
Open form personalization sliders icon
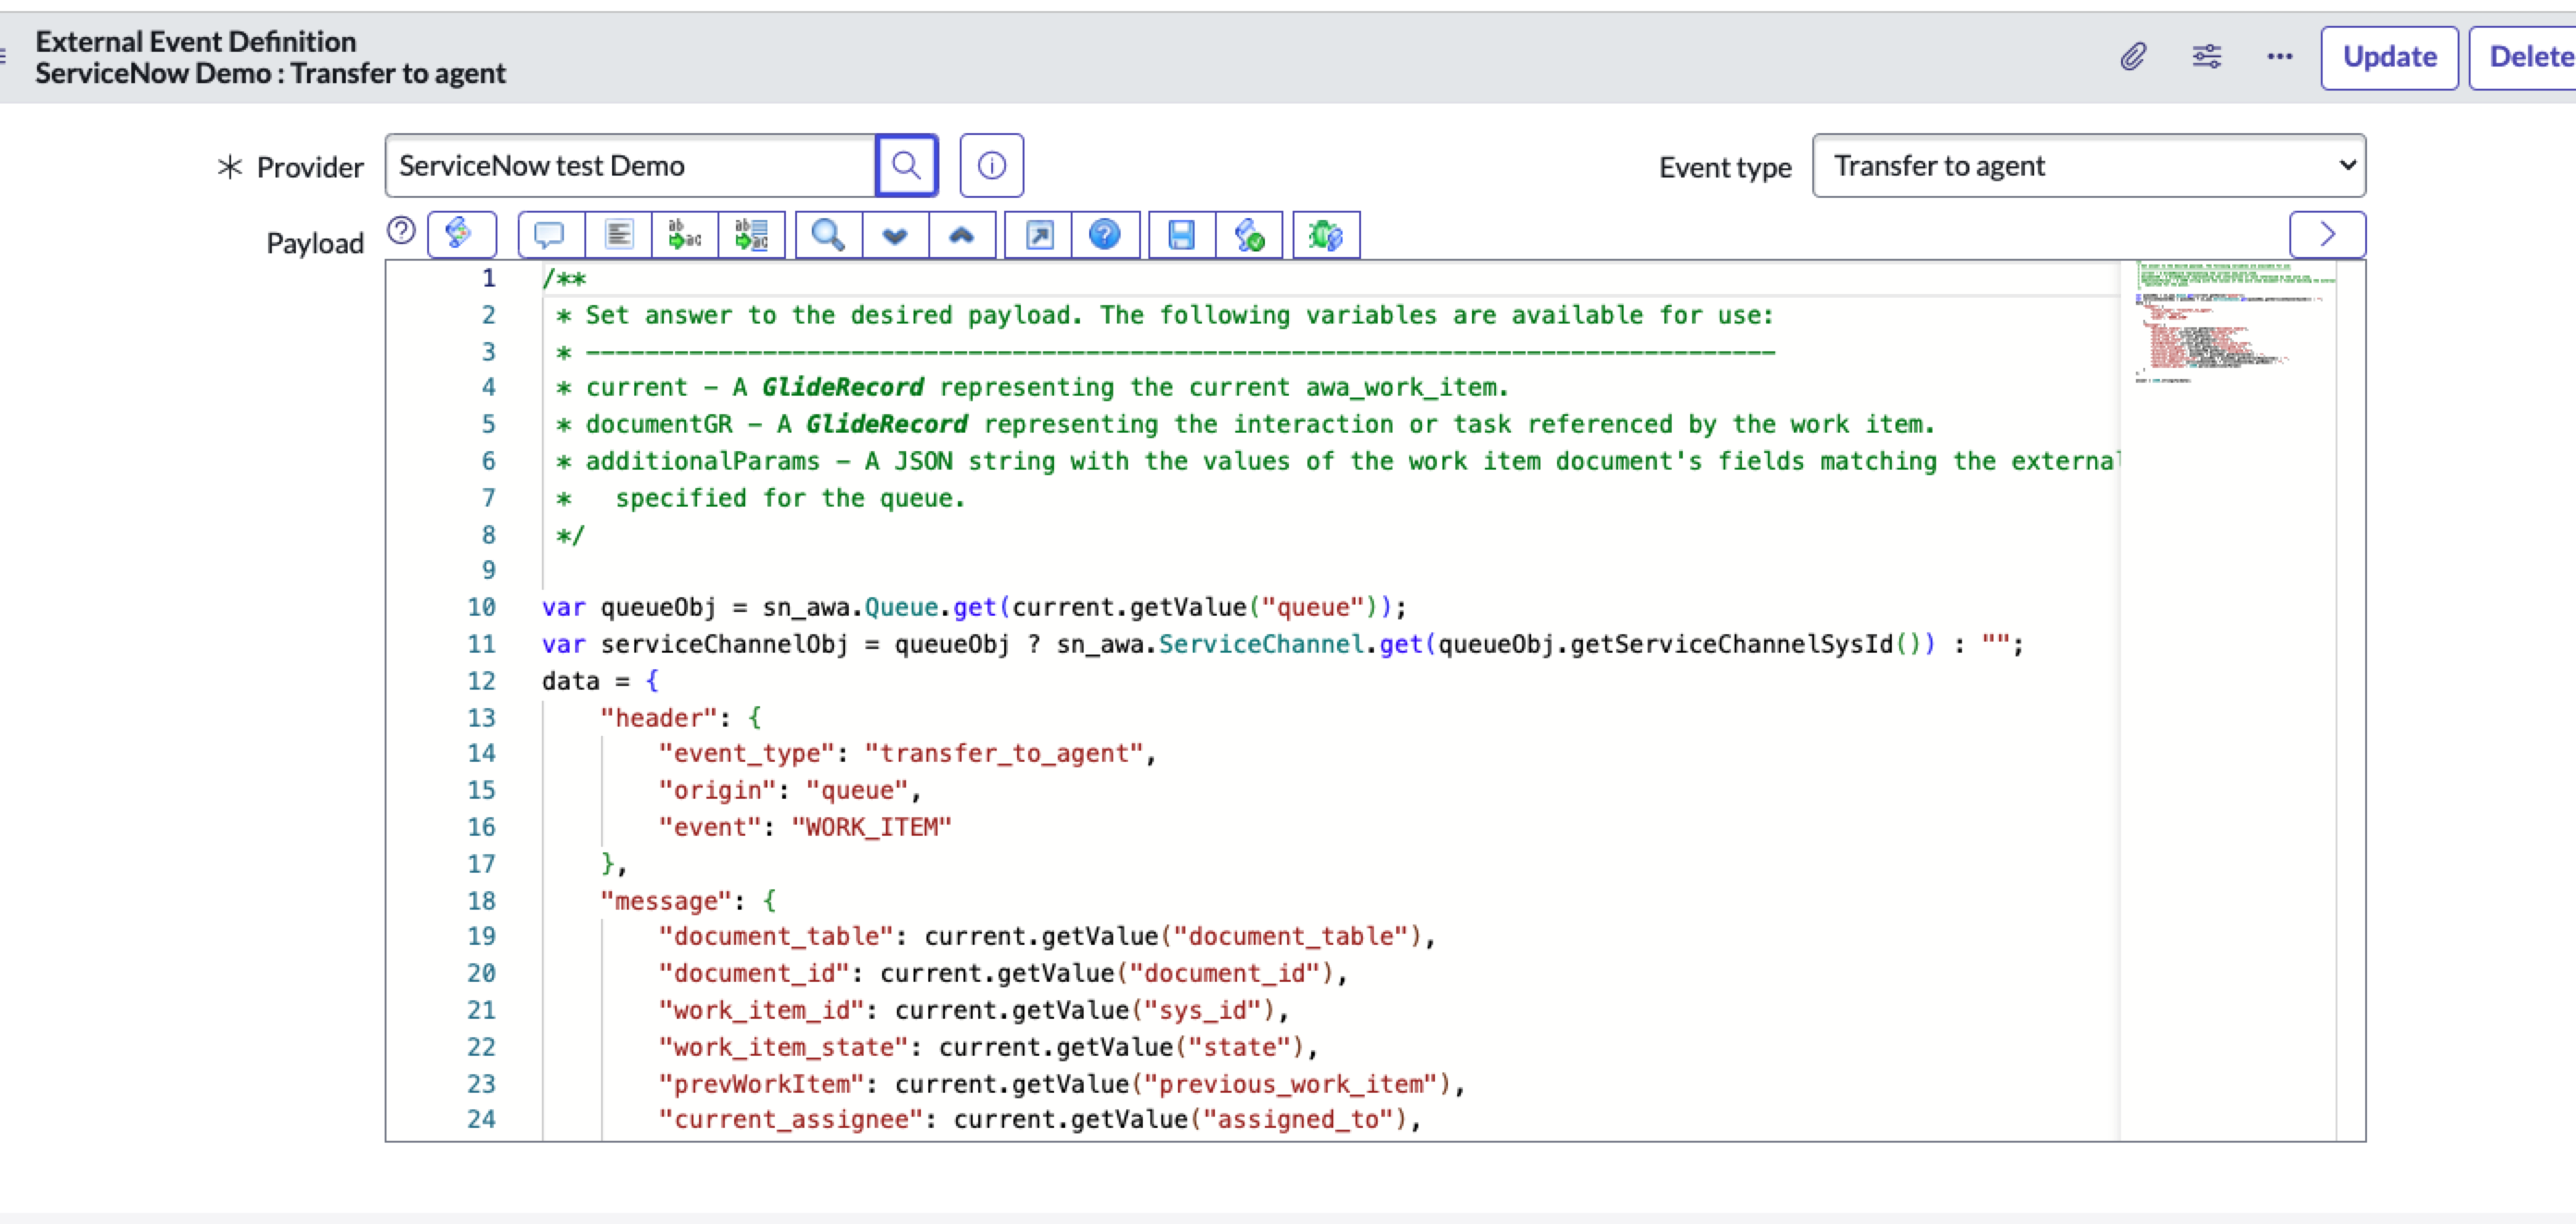click(2207, 57)
